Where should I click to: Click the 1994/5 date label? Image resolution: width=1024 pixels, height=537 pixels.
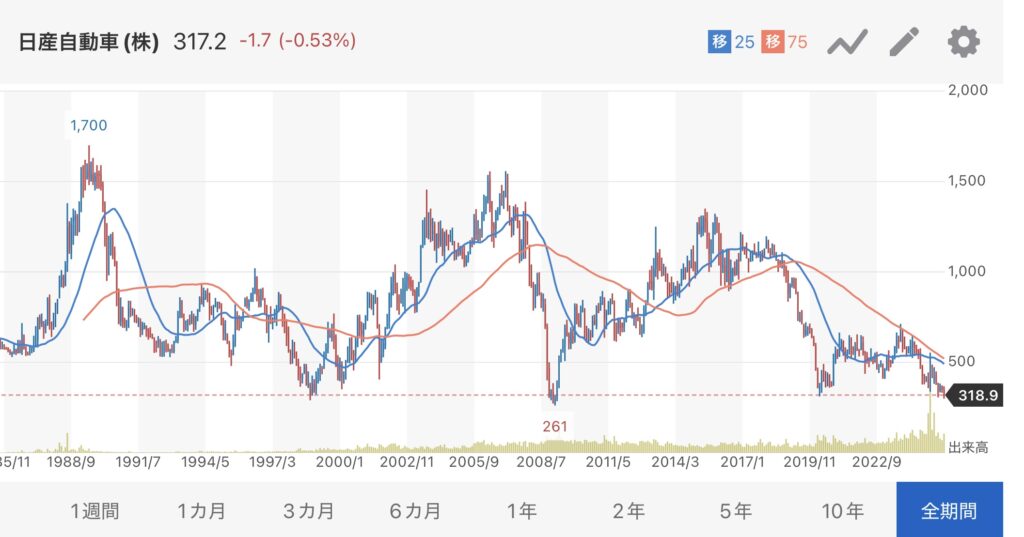(205, 463)
